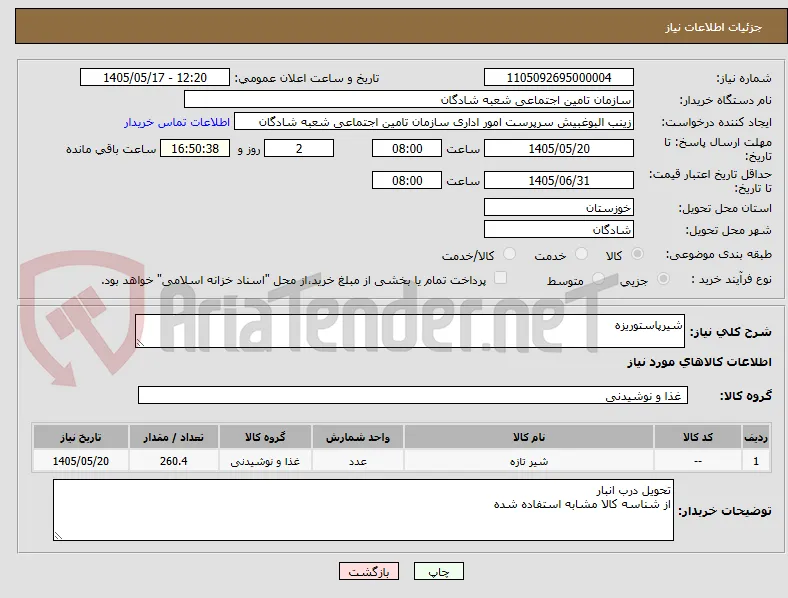
Task: Click the need date cell 1405/05/20 in table
Action: pos(80,460)
